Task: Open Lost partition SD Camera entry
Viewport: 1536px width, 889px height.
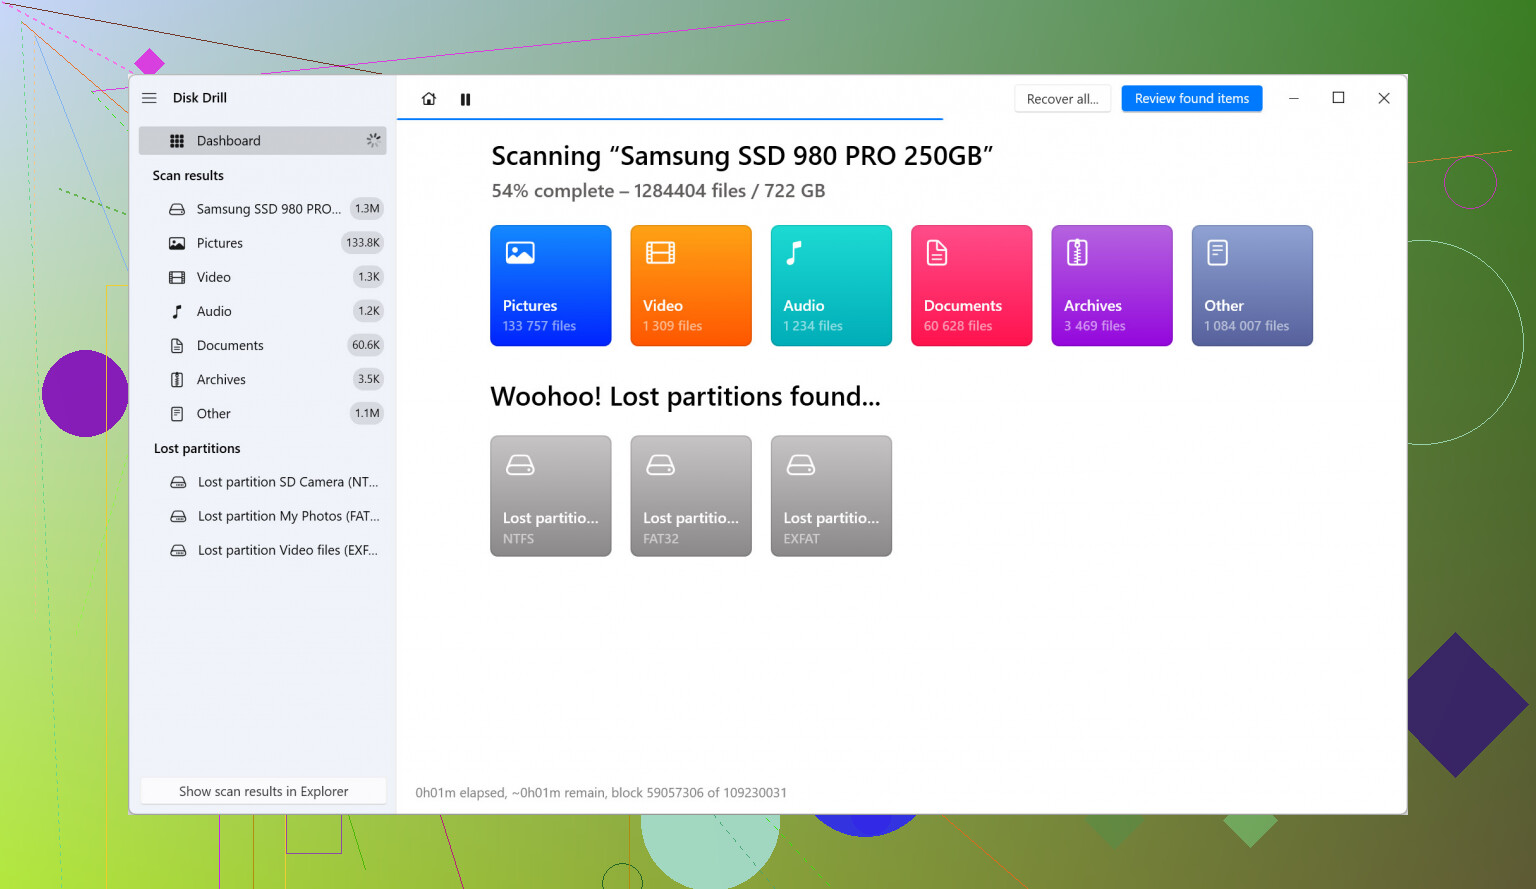Action: click(262, 482)
